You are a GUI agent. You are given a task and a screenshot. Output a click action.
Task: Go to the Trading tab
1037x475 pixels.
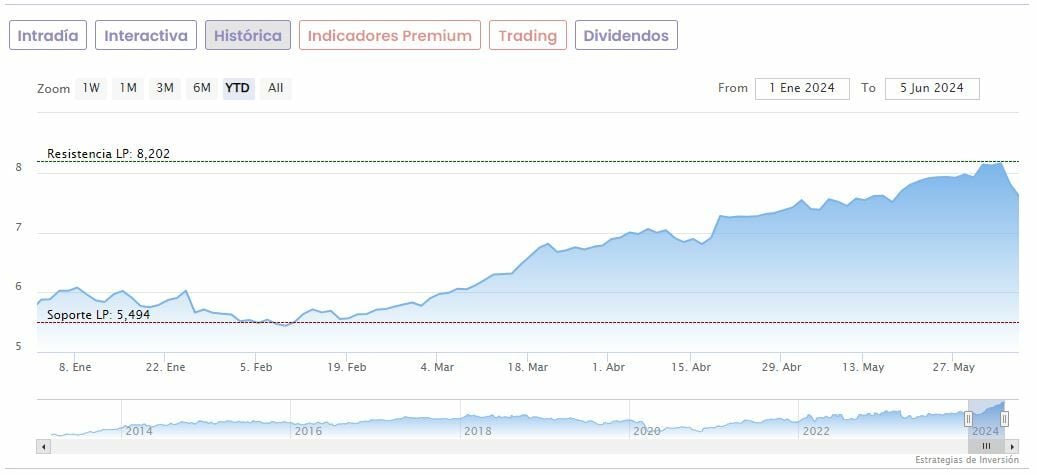pyautogui.click(x=527, y=36)
